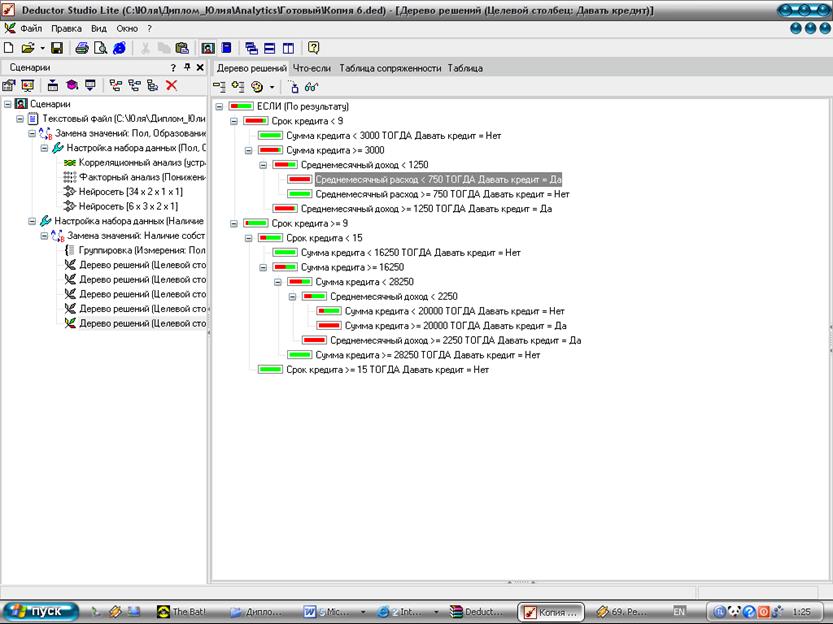The image size is (833, 624).
Task: Click the training wizard graduation cap icon
Action: coord(72,86)
